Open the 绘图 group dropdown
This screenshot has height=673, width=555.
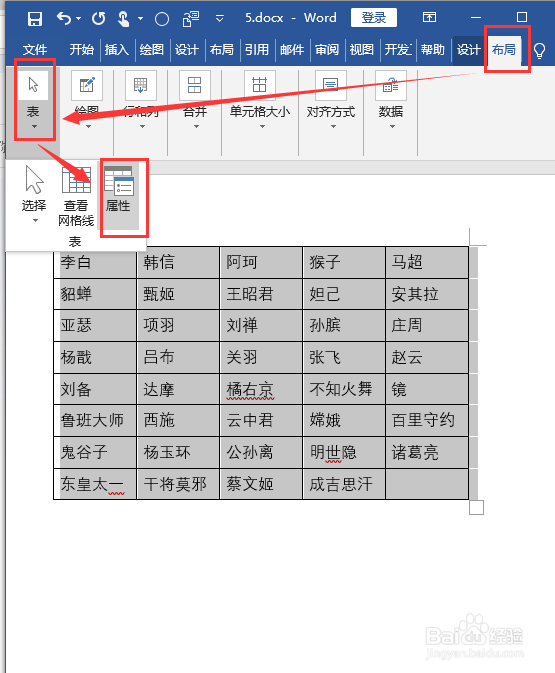click(87, 100)
